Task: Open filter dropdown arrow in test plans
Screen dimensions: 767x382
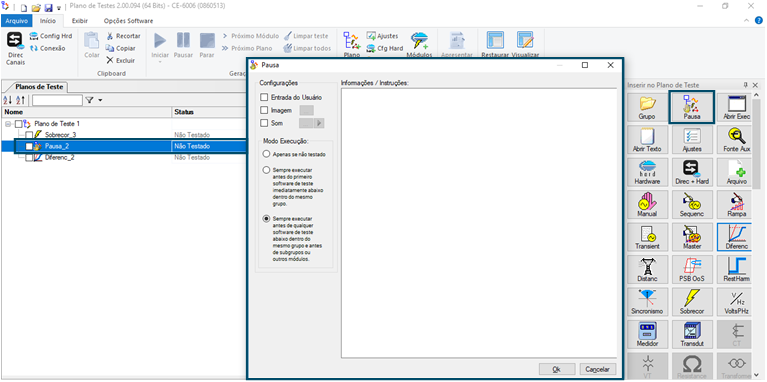Action: 100,100
